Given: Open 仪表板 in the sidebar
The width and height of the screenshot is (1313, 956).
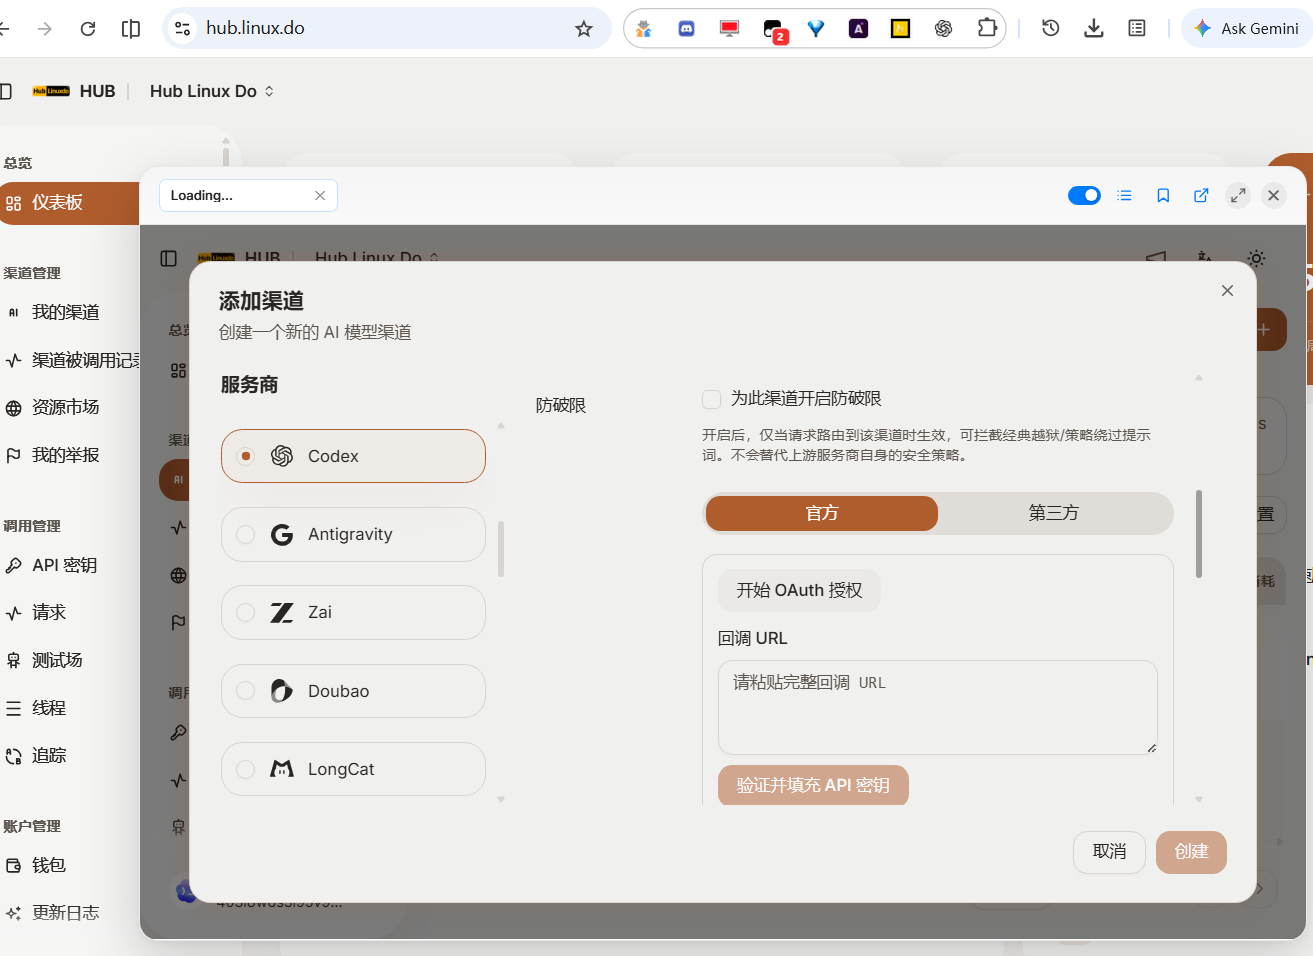Looking at the screenshot, I should 68,203.
